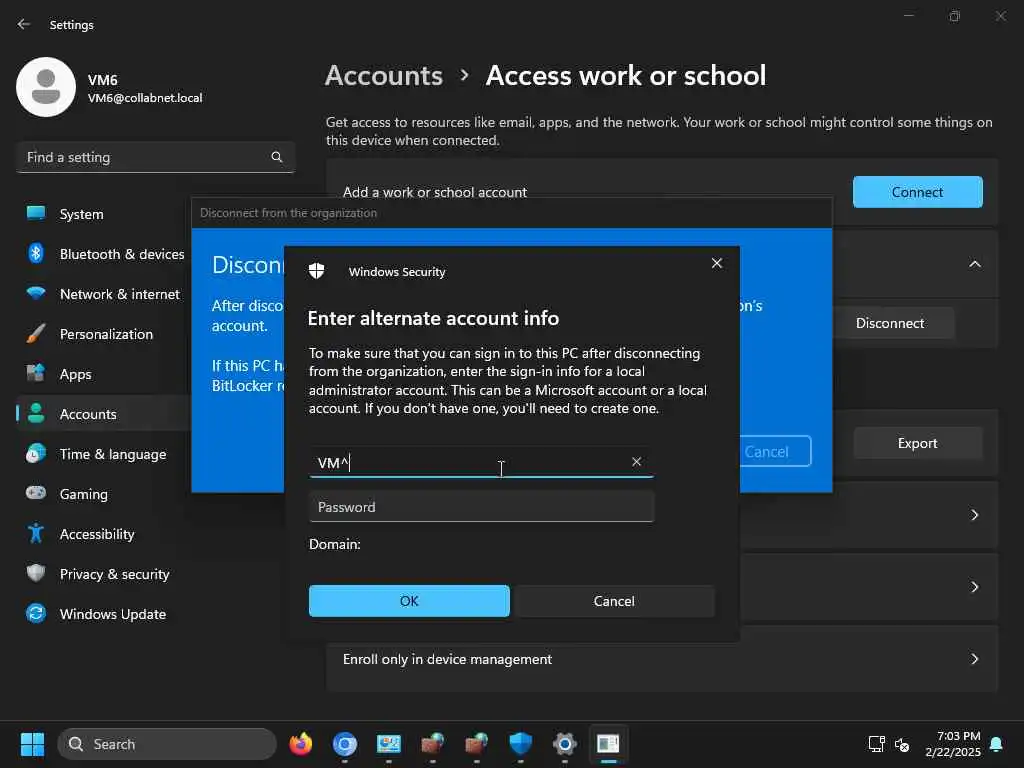The width and height of the screenshot is (1024, 768).
Task: Open the clock showing 7:03 PM
Action: coord(953,744)
